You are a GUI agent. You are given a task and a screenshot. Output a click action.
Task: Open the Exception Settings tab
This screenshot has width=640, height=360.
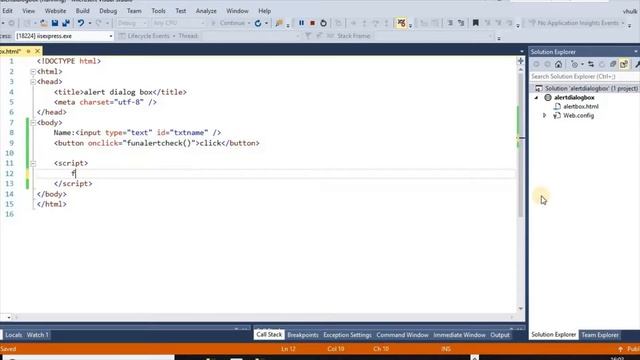coord(347,335)
